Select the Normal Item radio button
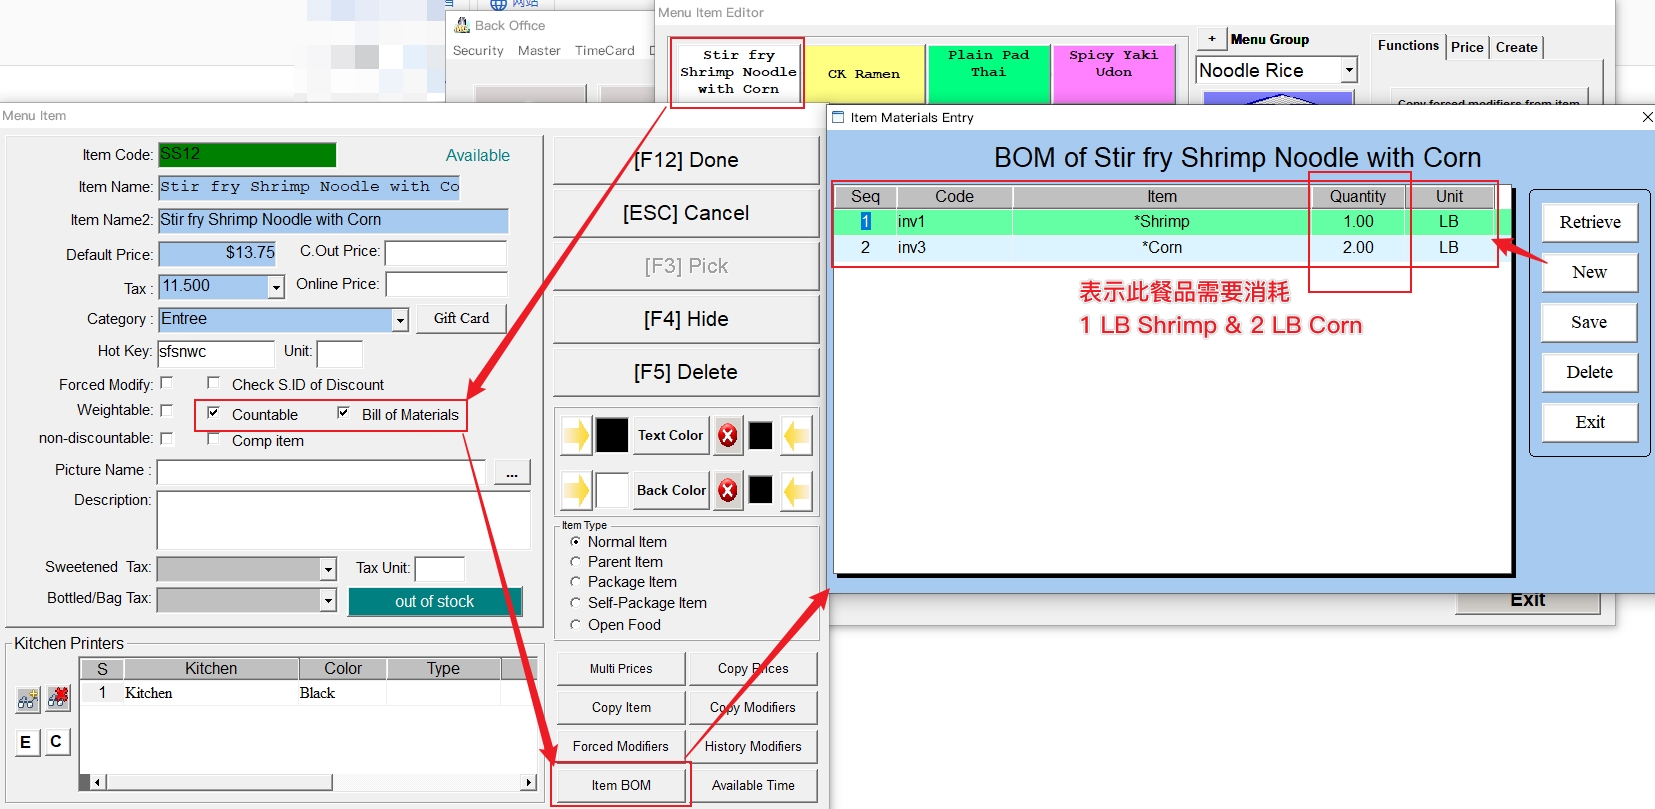 click(x=575, y=542)
